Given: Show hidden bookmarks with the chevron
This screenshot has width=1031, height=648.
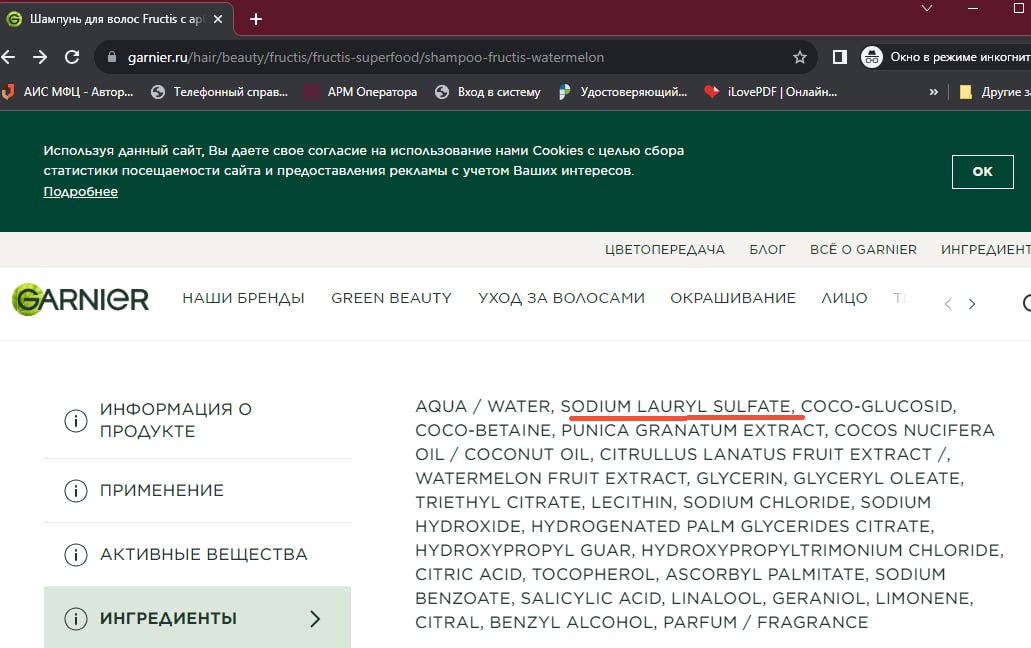Looking at the screenshot, I should (934, 92).
